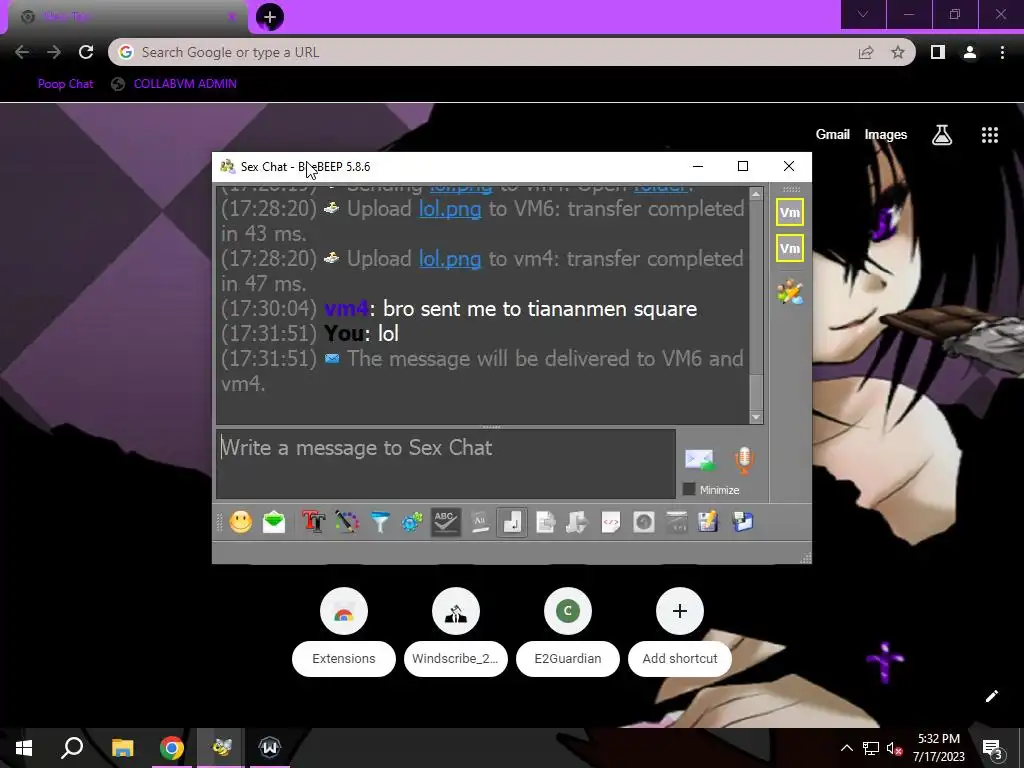
Task: Bookmark this tab with the star
Action: pyautogui.click(x=898, y=52)
